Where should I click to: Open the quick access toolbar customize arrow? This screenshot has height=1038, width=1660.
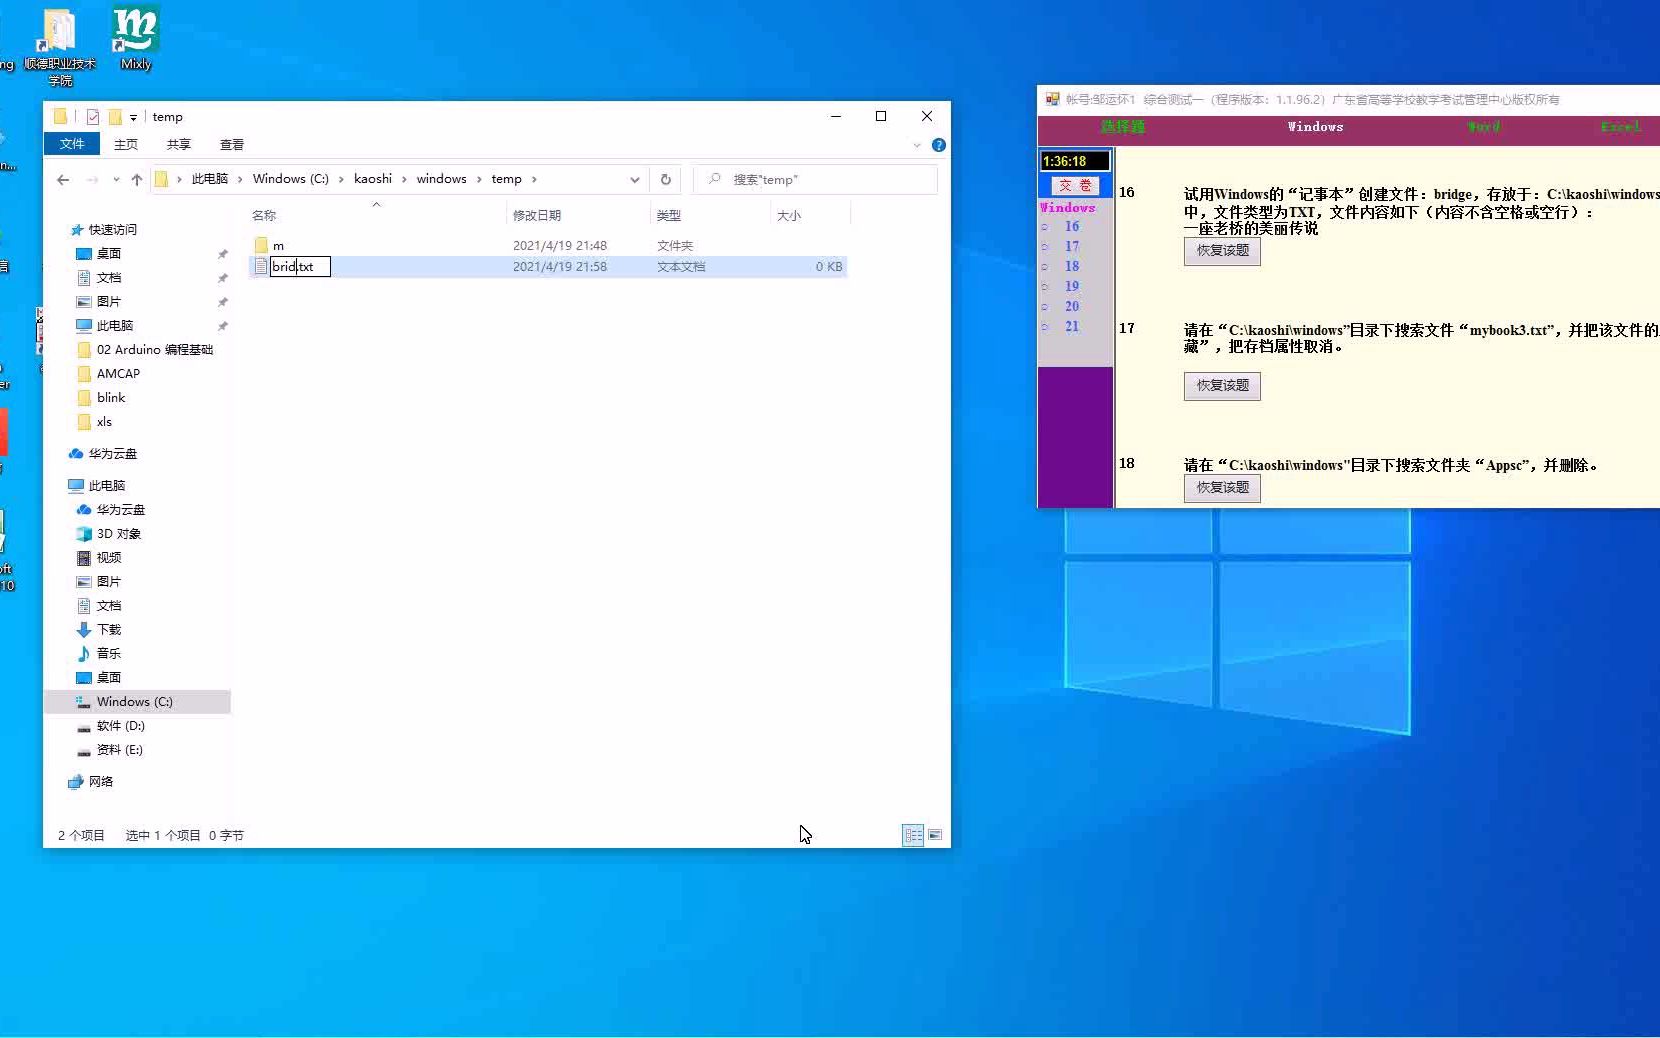pyautogui.click(x=133, y=118)
